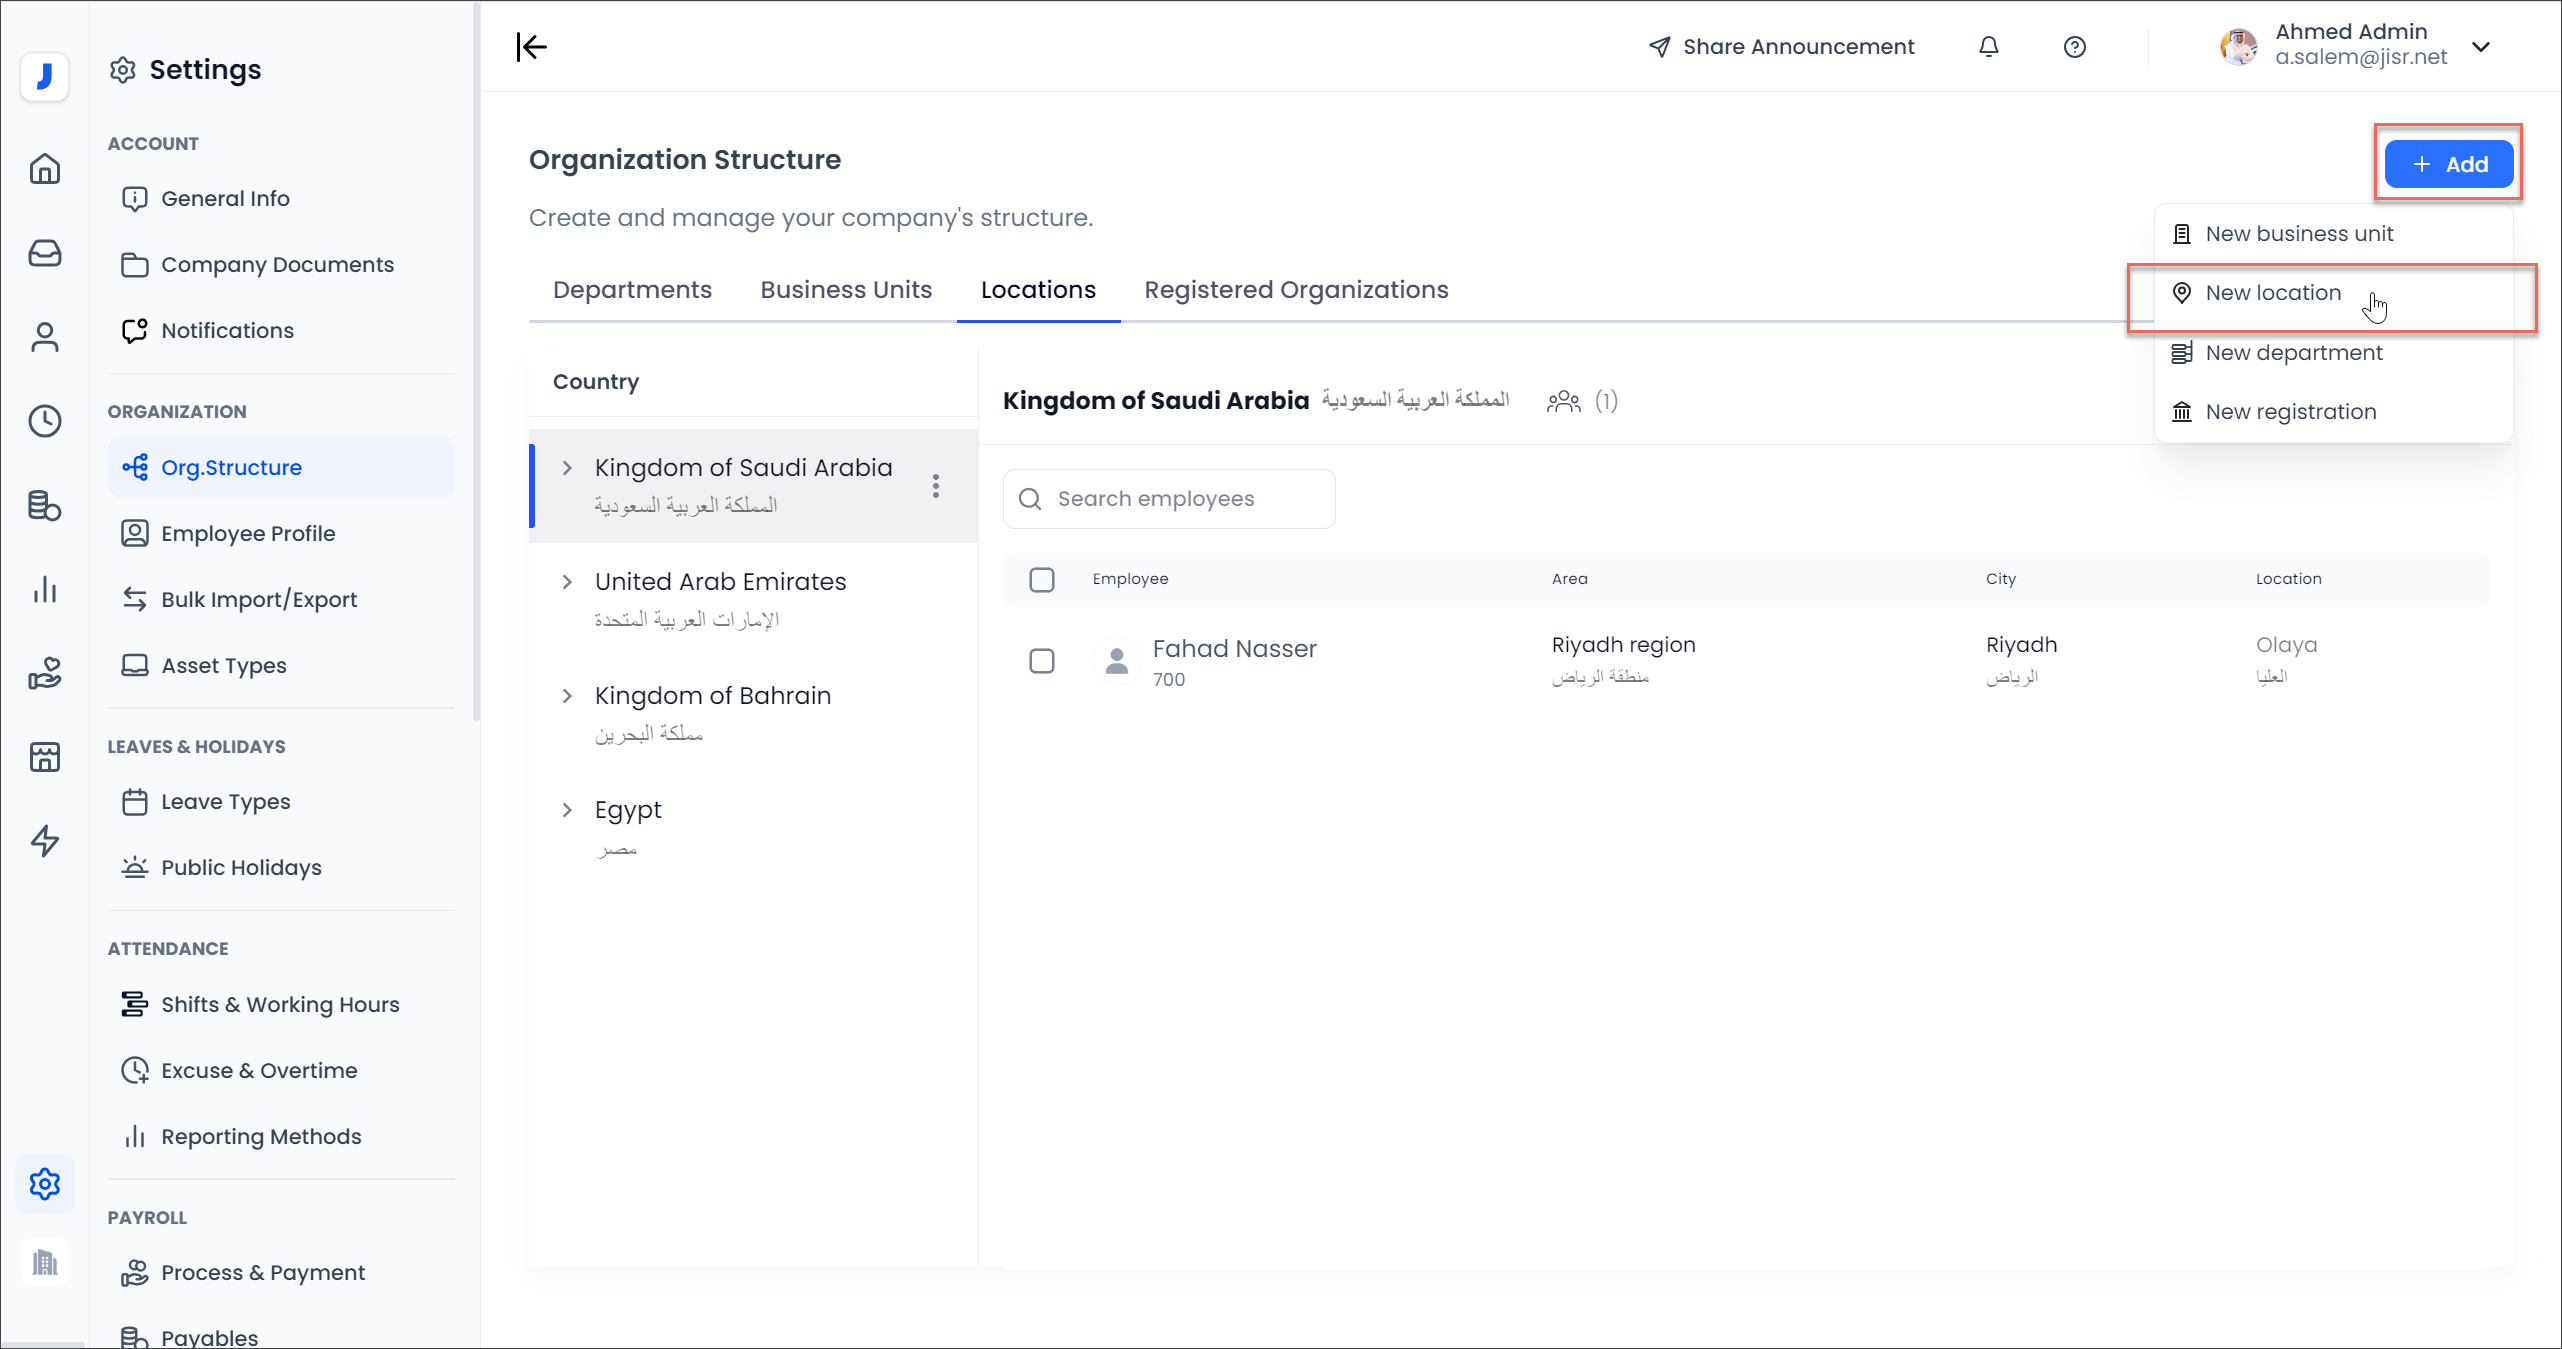Image resolution: width=2562 pixels, height=1349 pixels.
Task: Click the three-dot menu beside Saudi Arabia
Action: pyautogui.click(x=935, y=486)
